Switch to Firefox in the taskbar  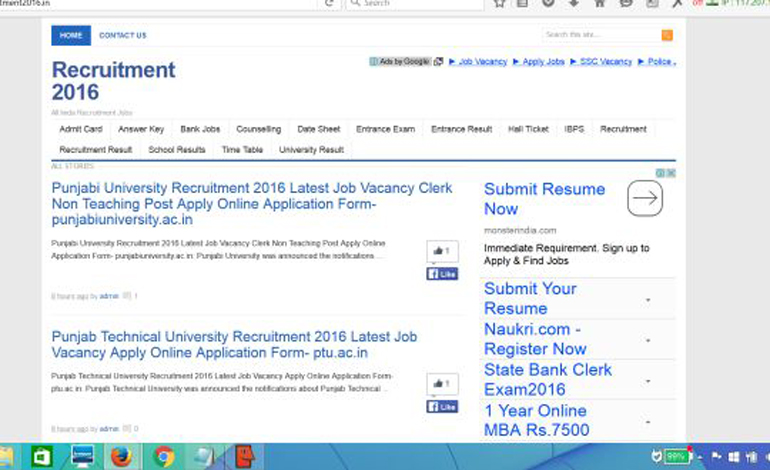(x=121, y=457)
